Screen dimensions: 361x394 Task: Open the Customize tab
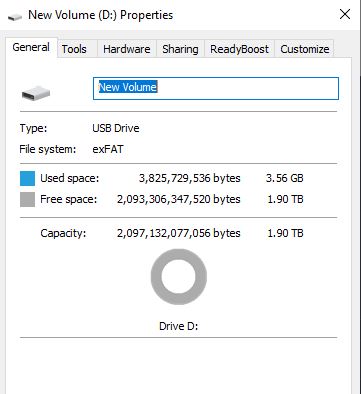coord(305,49)
